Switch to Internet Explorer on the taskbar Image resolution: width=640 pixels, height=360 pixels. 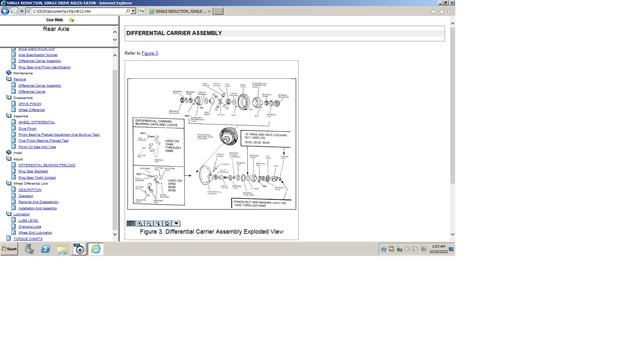click(96, 249)
